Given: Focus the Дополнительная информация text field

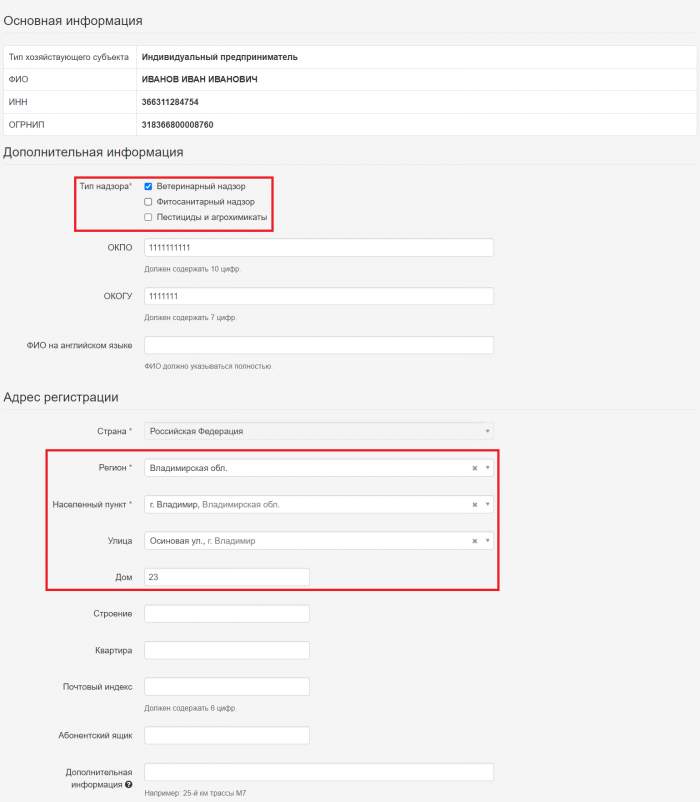Looking at the screenshot, I should tap(318, 772).
